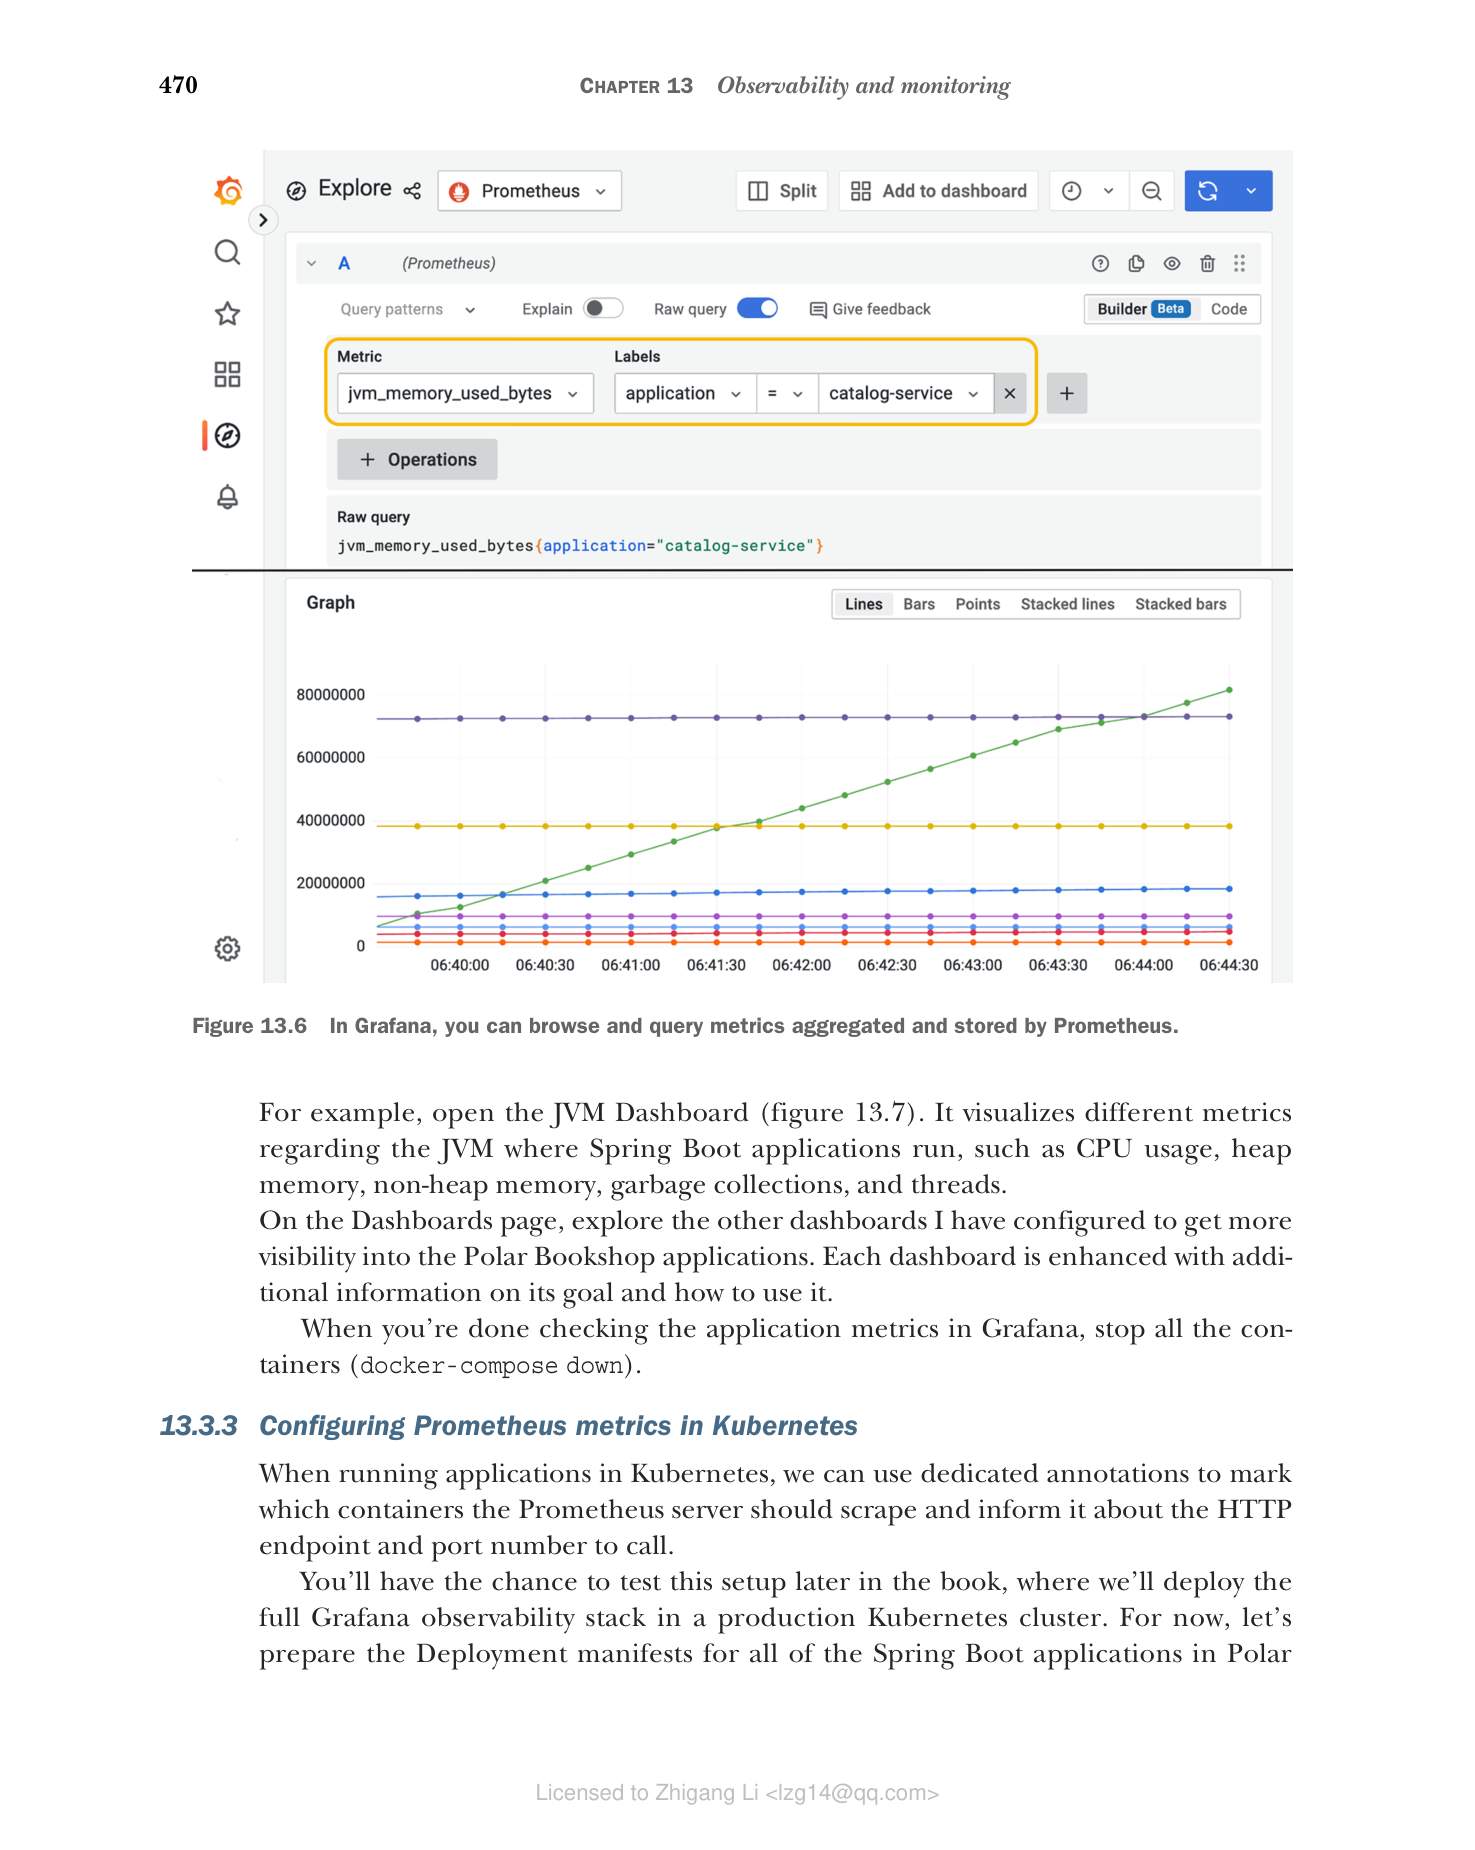Open settings gear in sidebar
This screenshot has height=1850, width=1475.
[x=228, y=948]
